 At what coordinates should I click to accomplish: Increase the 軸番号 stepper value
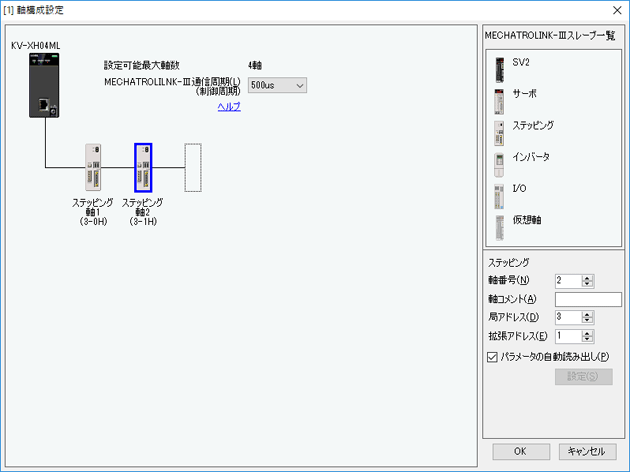pos(587,278)
